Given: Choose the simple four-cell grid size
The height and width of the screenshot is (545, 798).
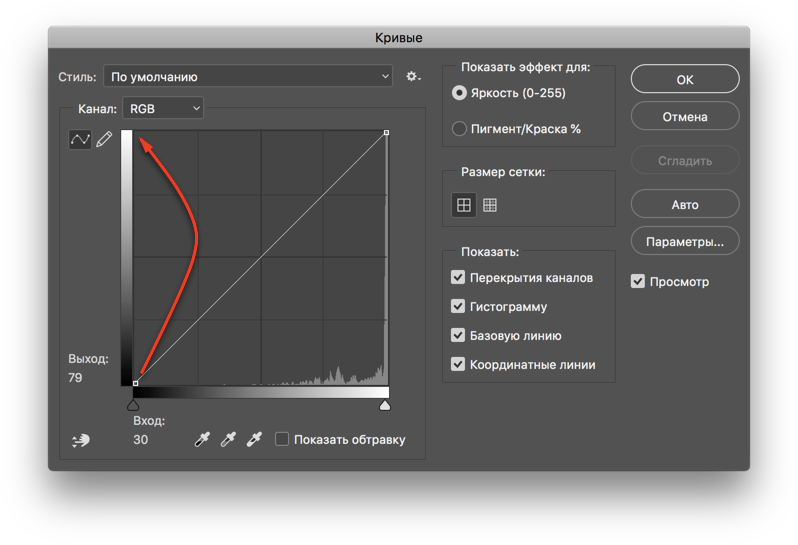Looking at the screenshot, I should (x=464, y=205).
